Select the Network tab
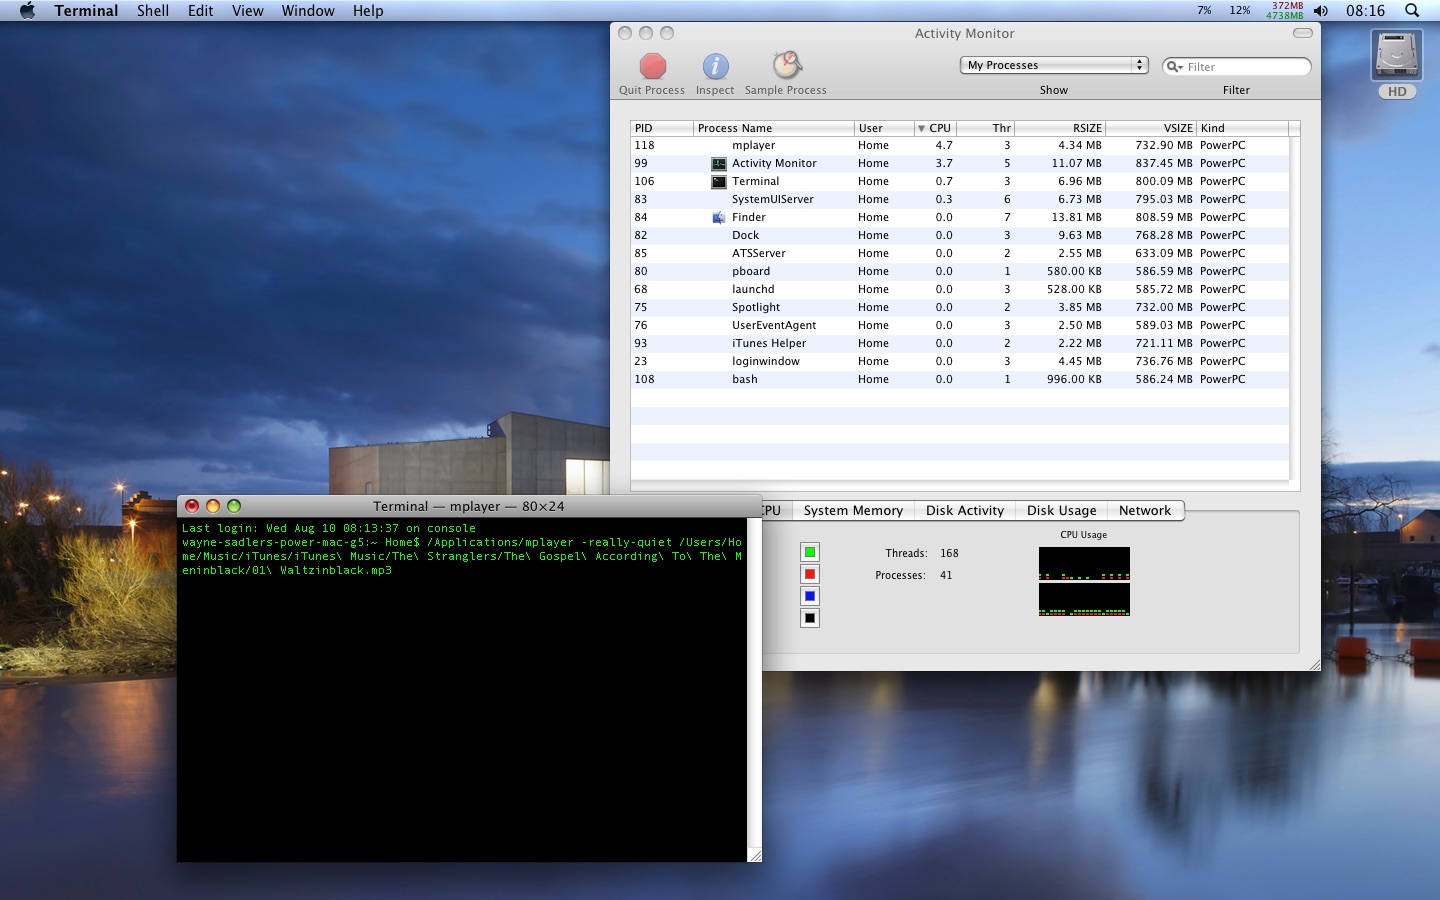The width and height of the screenshot is (1440, 900). click(1144, 510)
